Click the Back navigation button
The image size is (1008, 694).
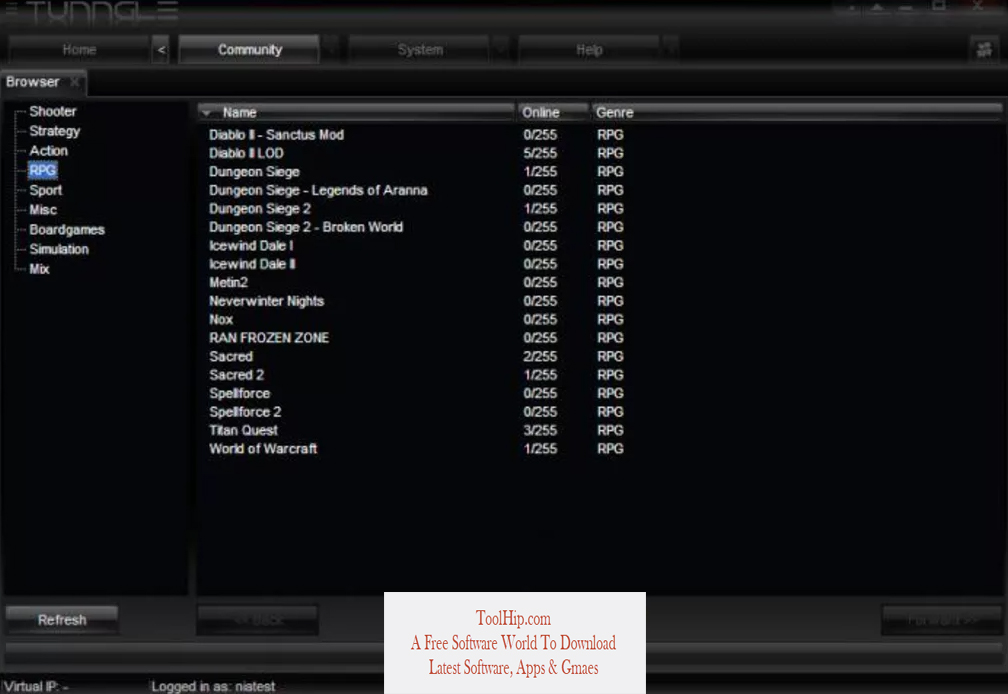257,620
